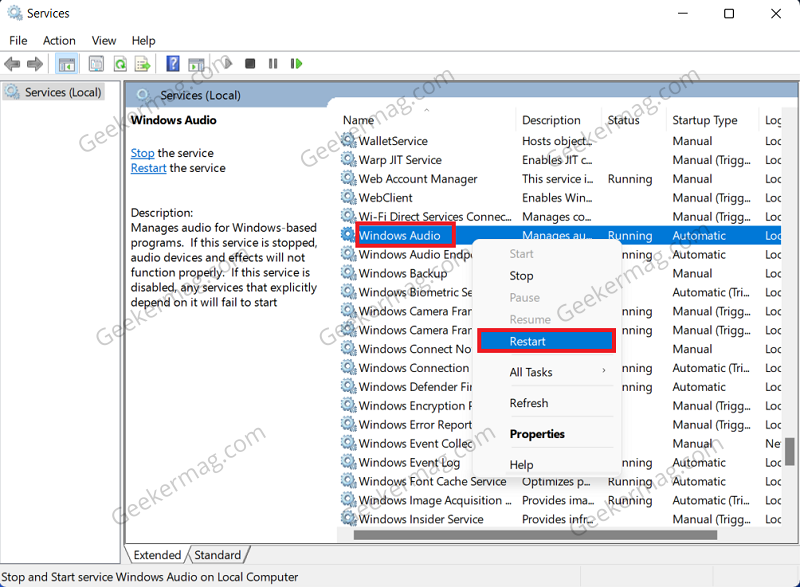Click the Export List toolbar icon
Image resolution: width=800 pixels, height=587 pixels.
[143, 64]
